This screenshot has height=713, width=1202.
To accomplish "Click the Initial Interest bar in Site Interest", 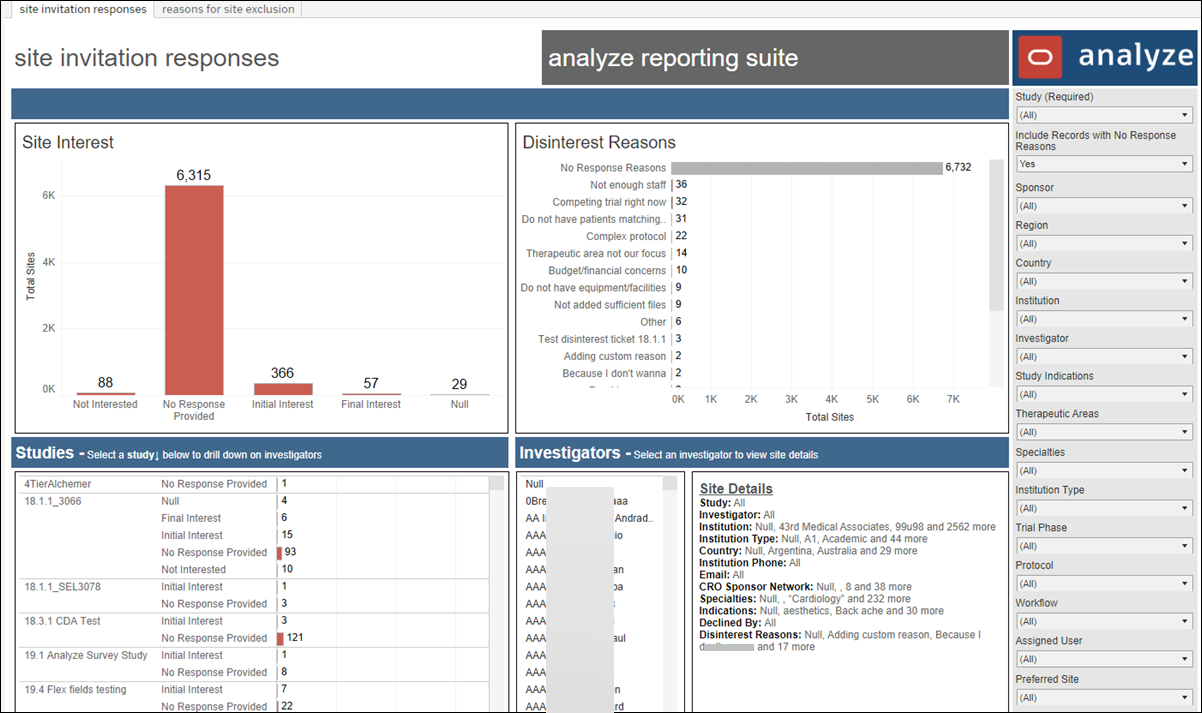I will click(x=283, y=389).
